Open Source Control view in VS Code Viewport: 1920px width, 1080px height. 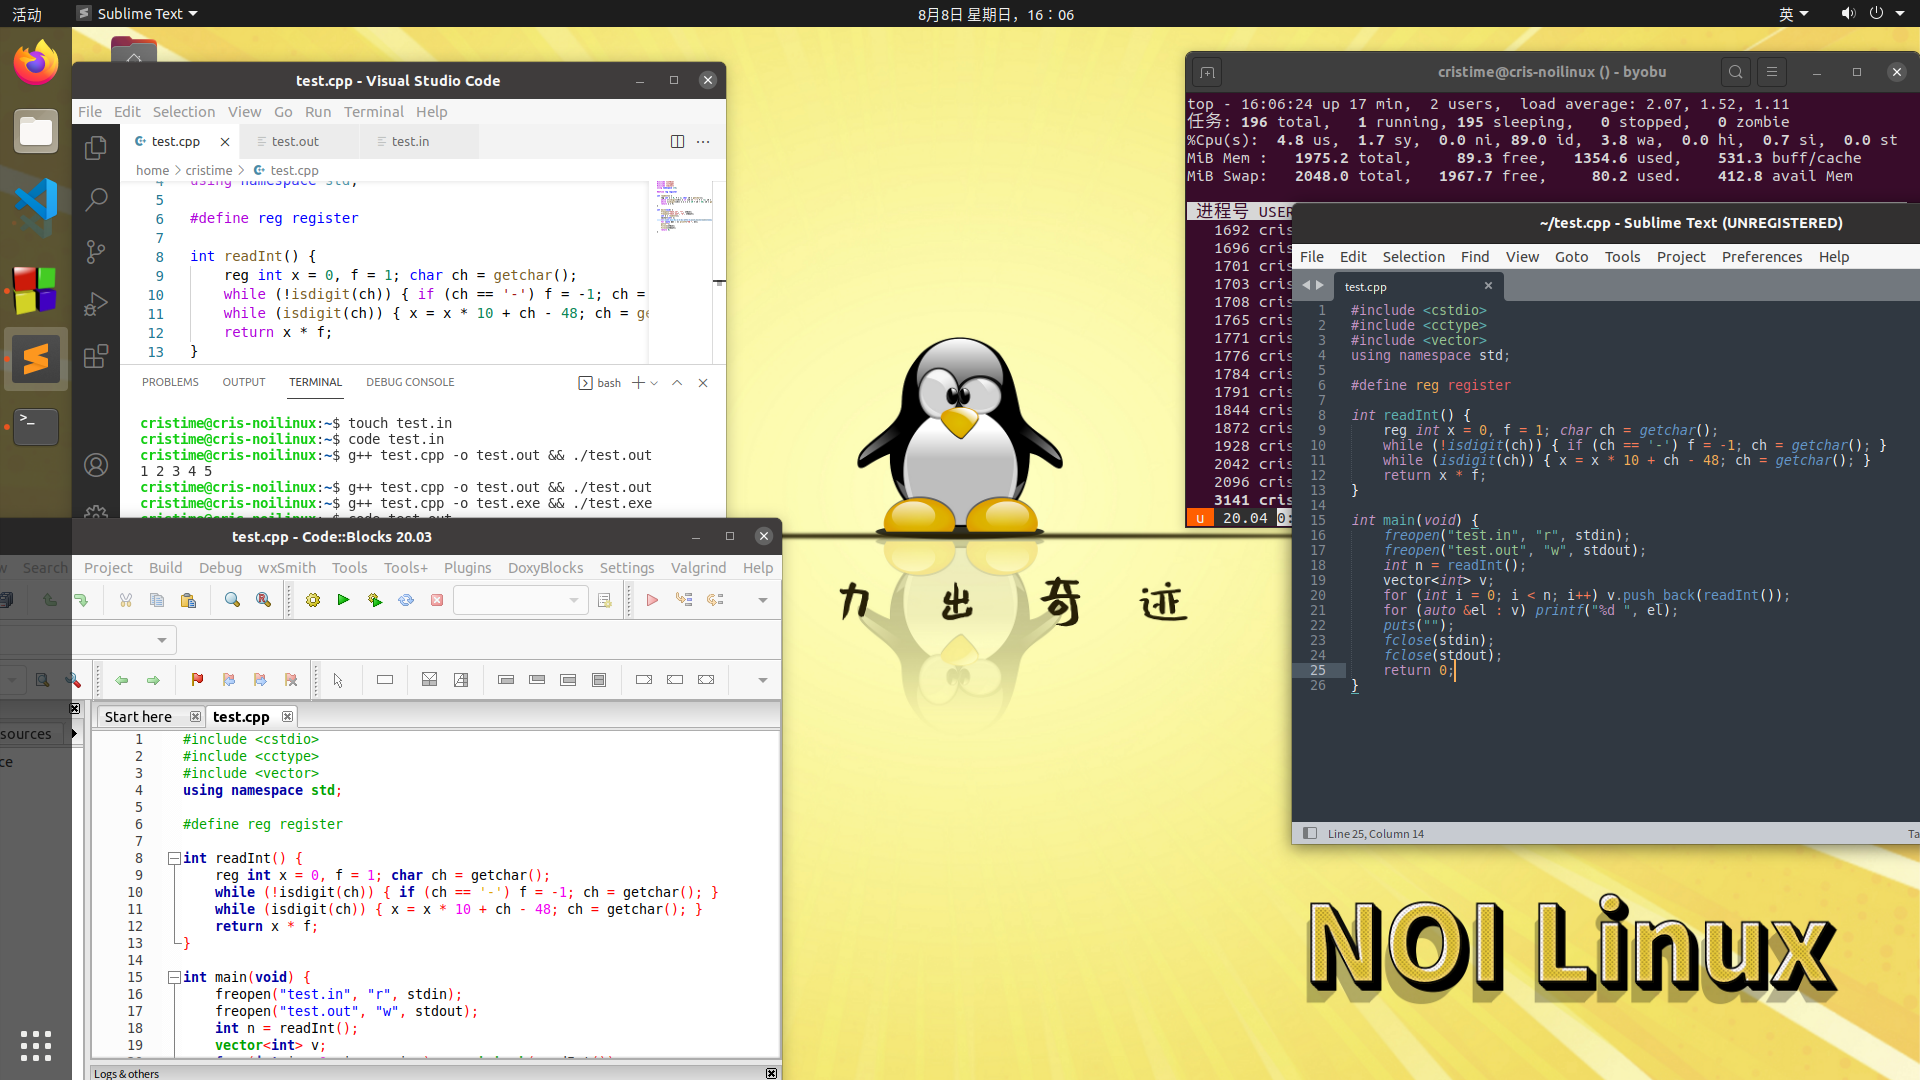click(96, 252)
